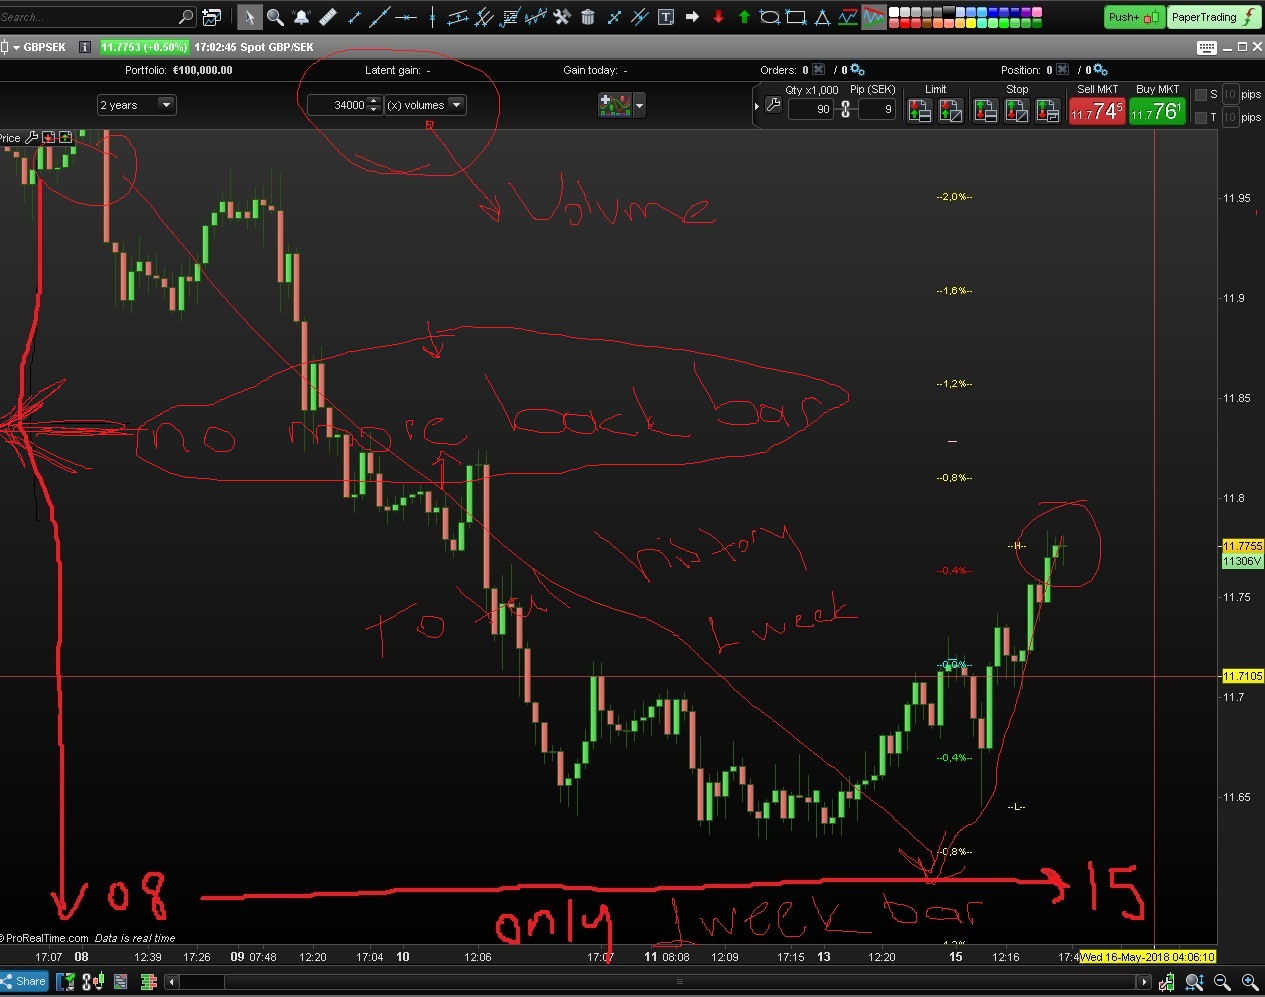Click the search magnifier in search box

(186, 17)
